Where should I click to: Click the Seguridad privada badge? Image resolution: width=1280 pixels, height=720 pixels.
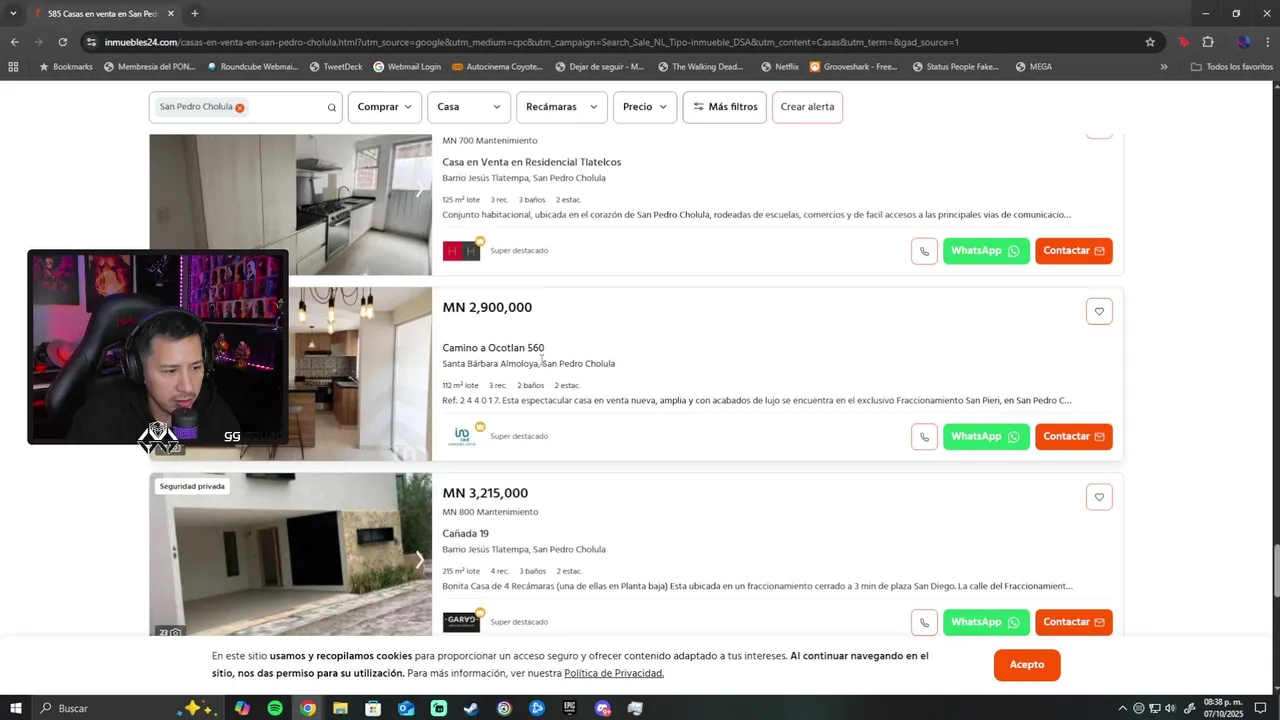click(x=192, y=486)
